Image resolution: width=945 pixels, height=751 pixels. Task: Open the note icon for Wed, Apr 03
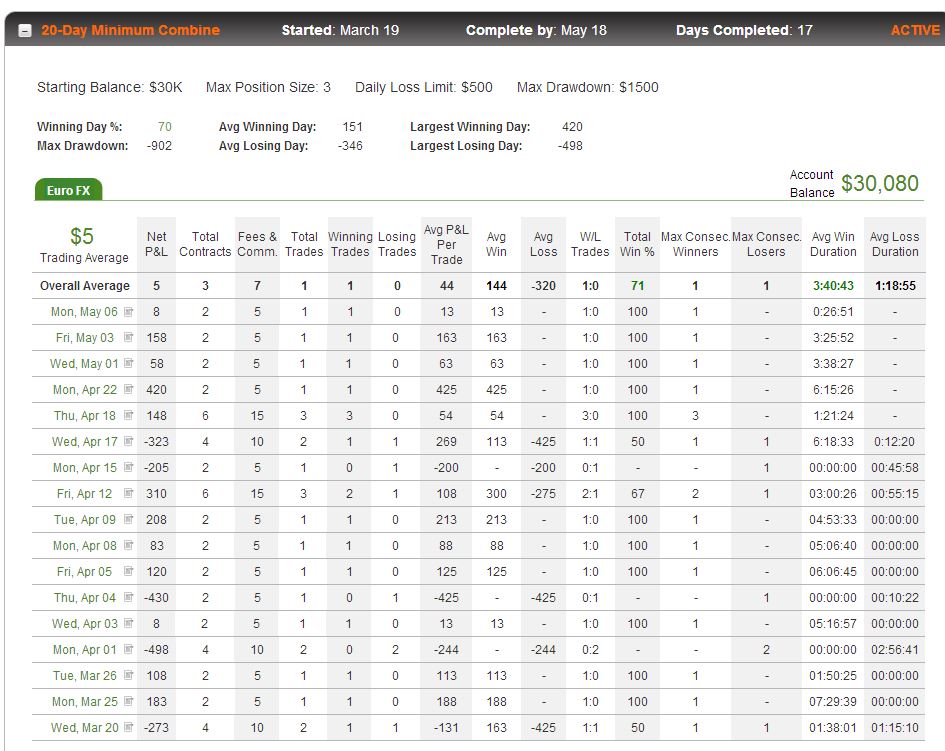(x=128, y=623)
